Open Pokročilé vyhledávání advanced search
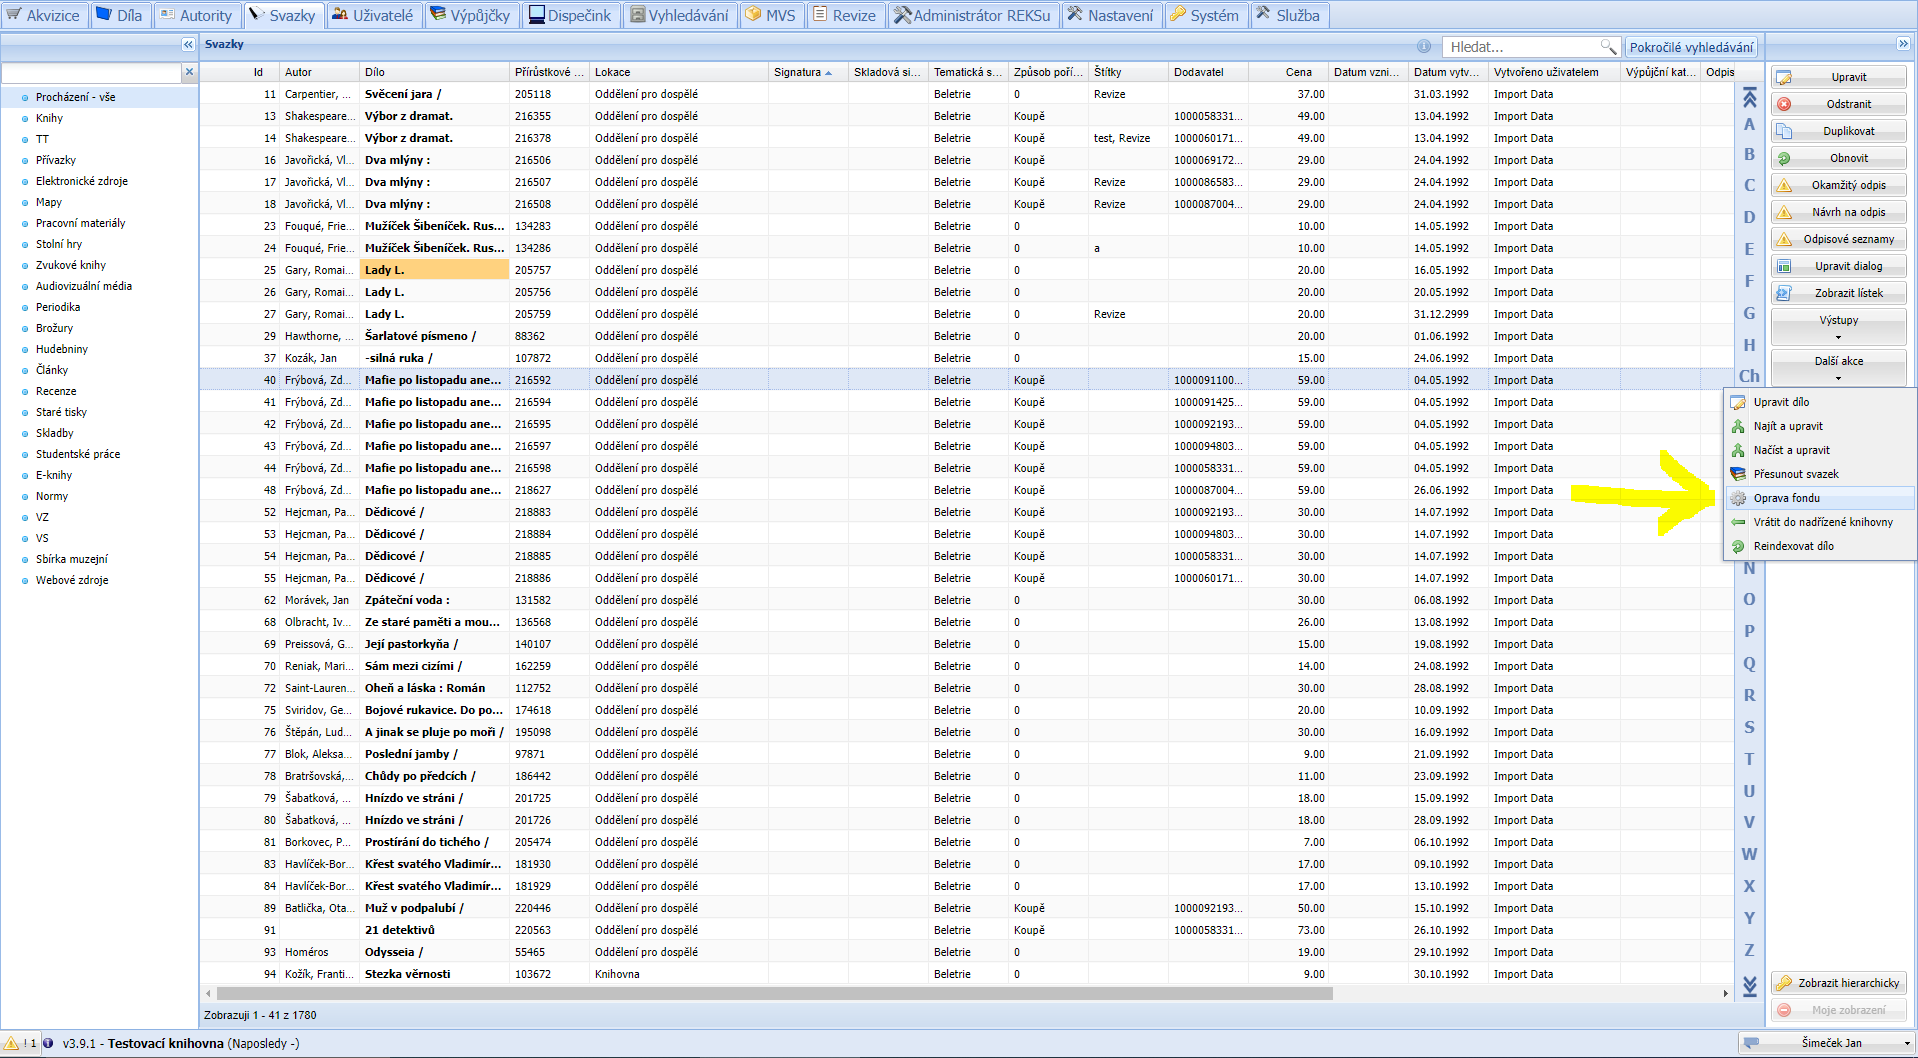Image resolution: width=1918 pixels, height=1058 pixels. (x=1690, y=47)
